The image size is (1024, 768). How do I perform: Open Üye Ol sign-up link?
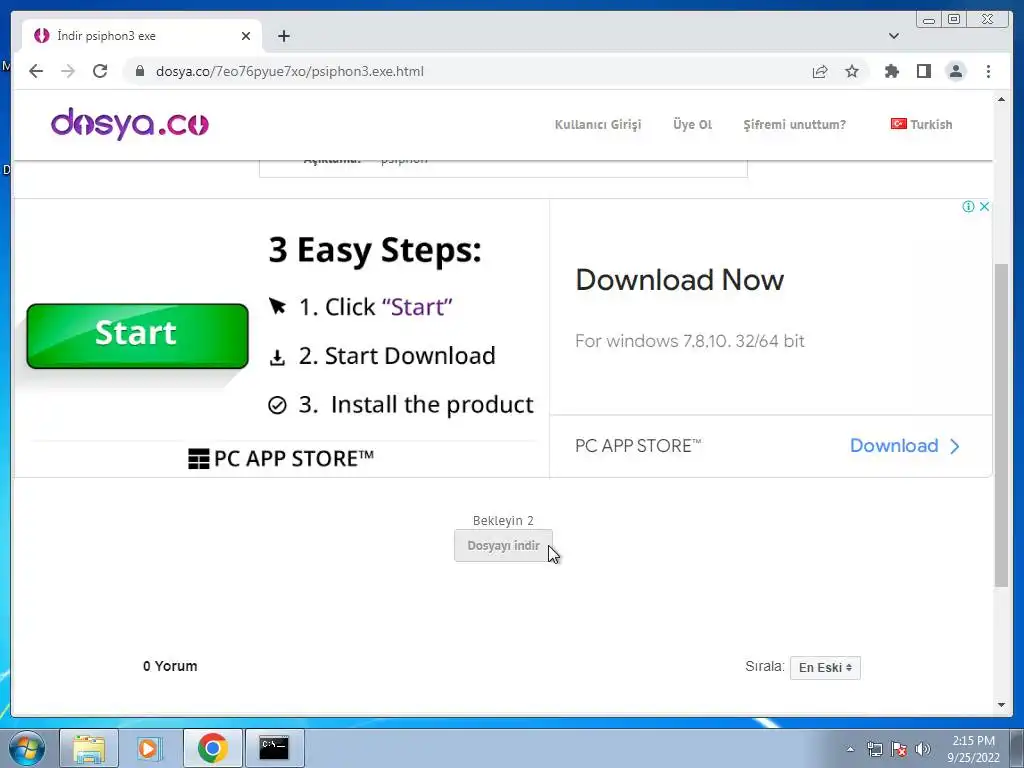(x=692, y=124)
